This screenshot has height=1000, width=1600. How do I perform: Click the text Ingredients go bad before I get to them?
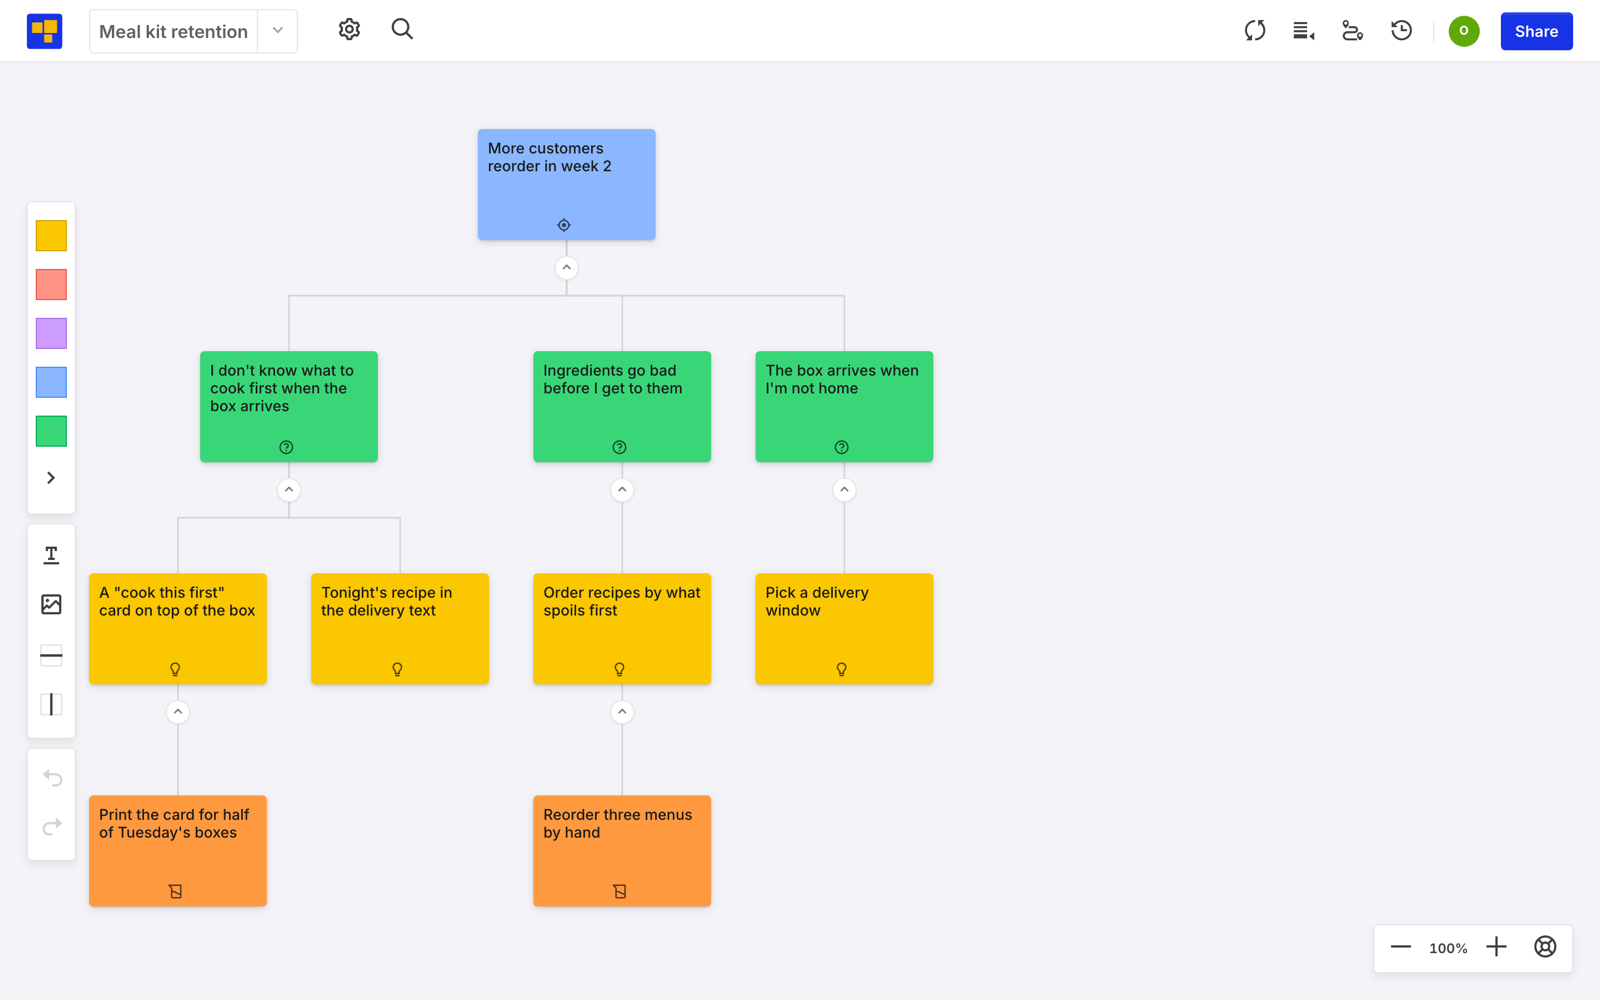(613, 379)
